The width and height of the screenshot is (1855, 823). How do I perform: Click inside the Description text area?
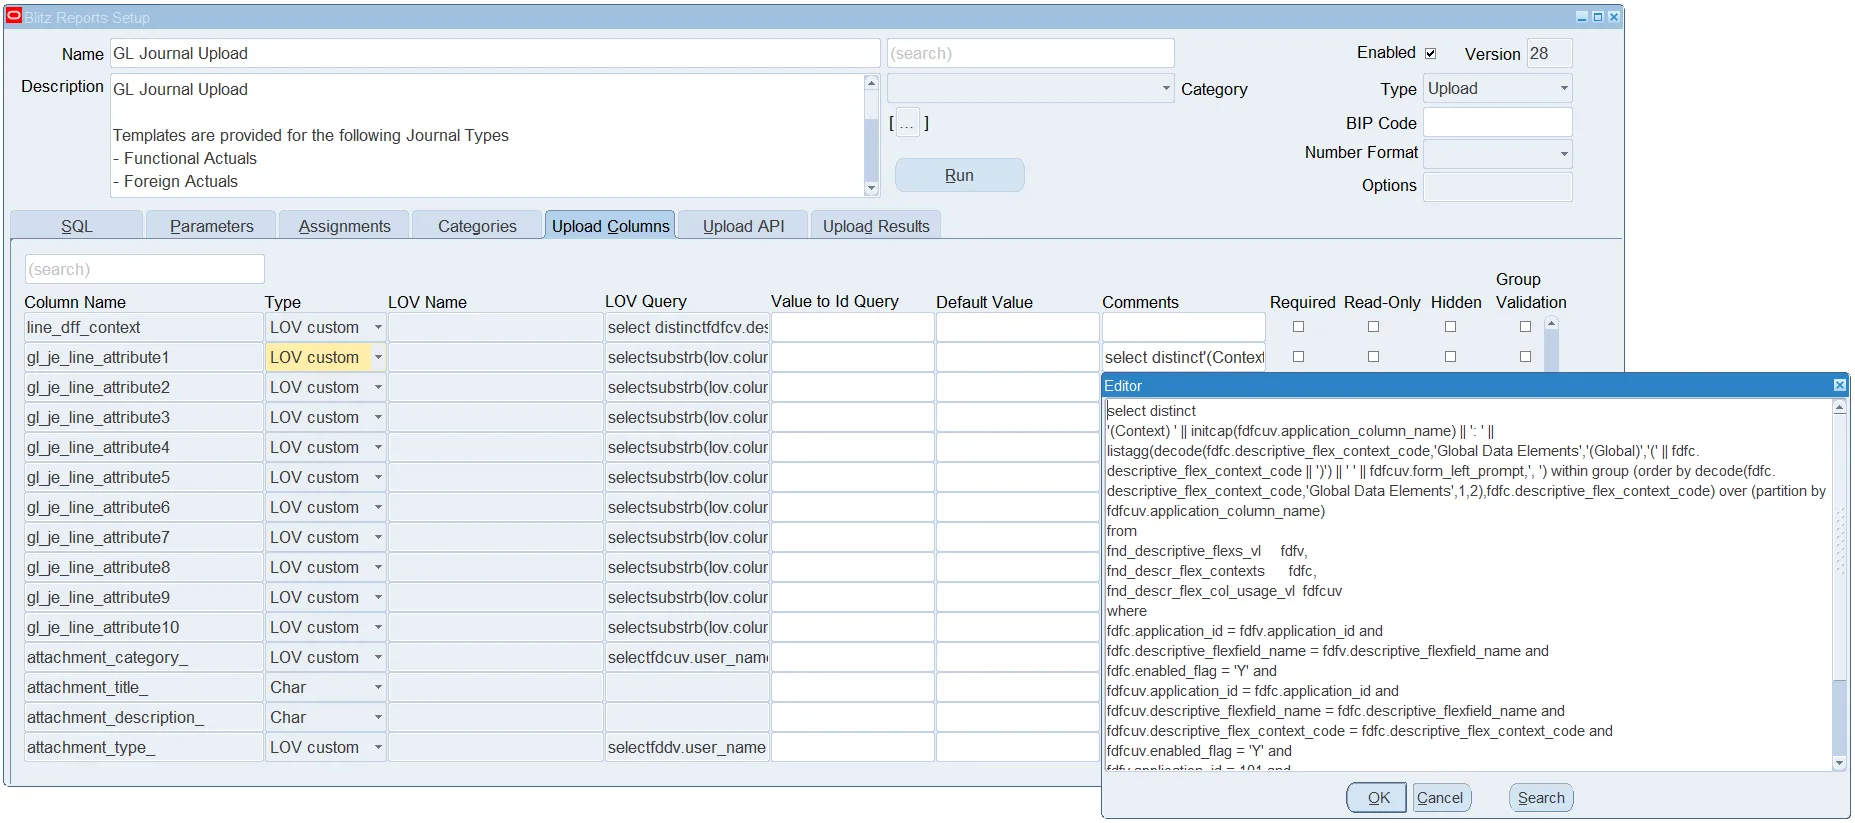click(487, 135)
